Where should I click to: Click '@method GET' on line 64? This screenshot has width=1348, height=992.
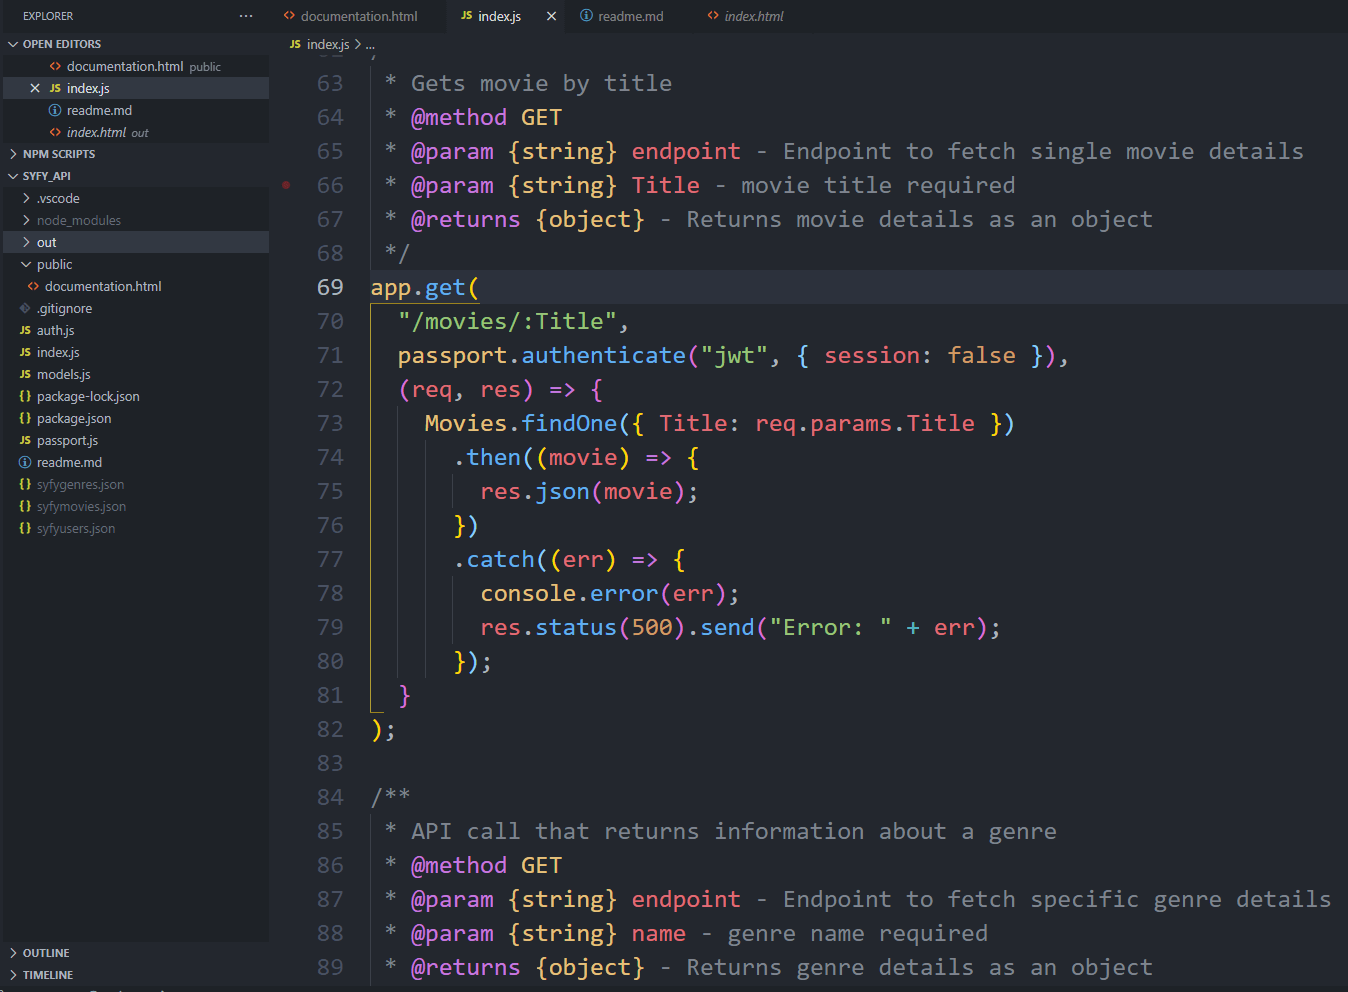click(486, 117)
